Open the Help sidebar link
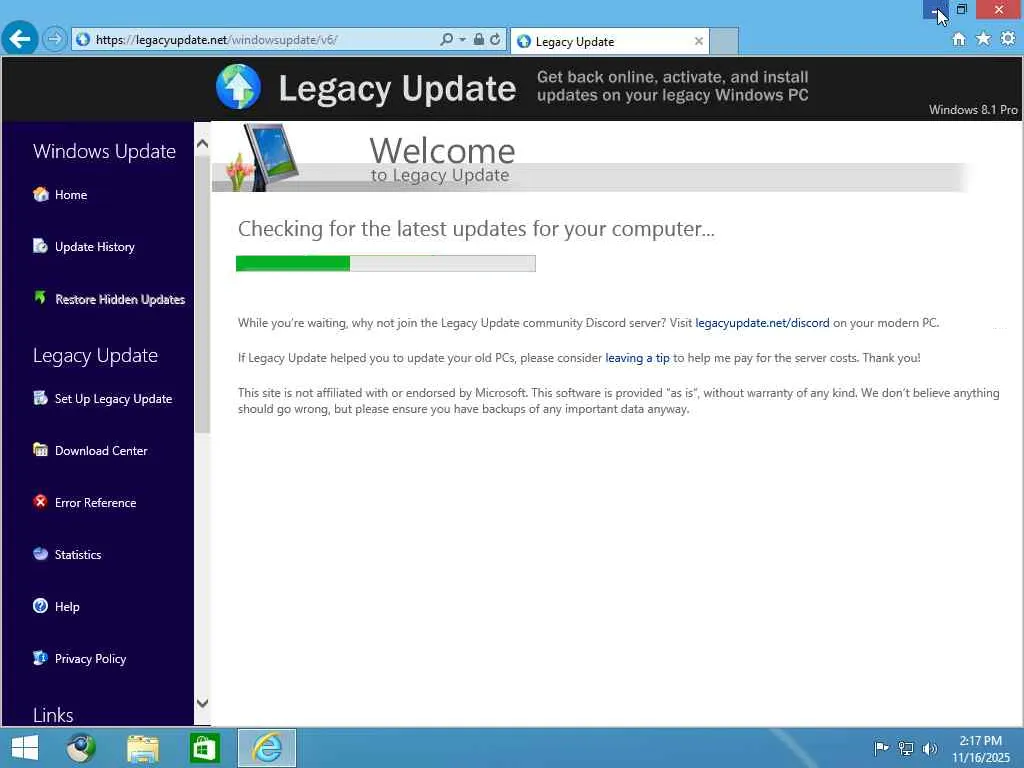The image size is (1024, 768). (x=67, y=607)
